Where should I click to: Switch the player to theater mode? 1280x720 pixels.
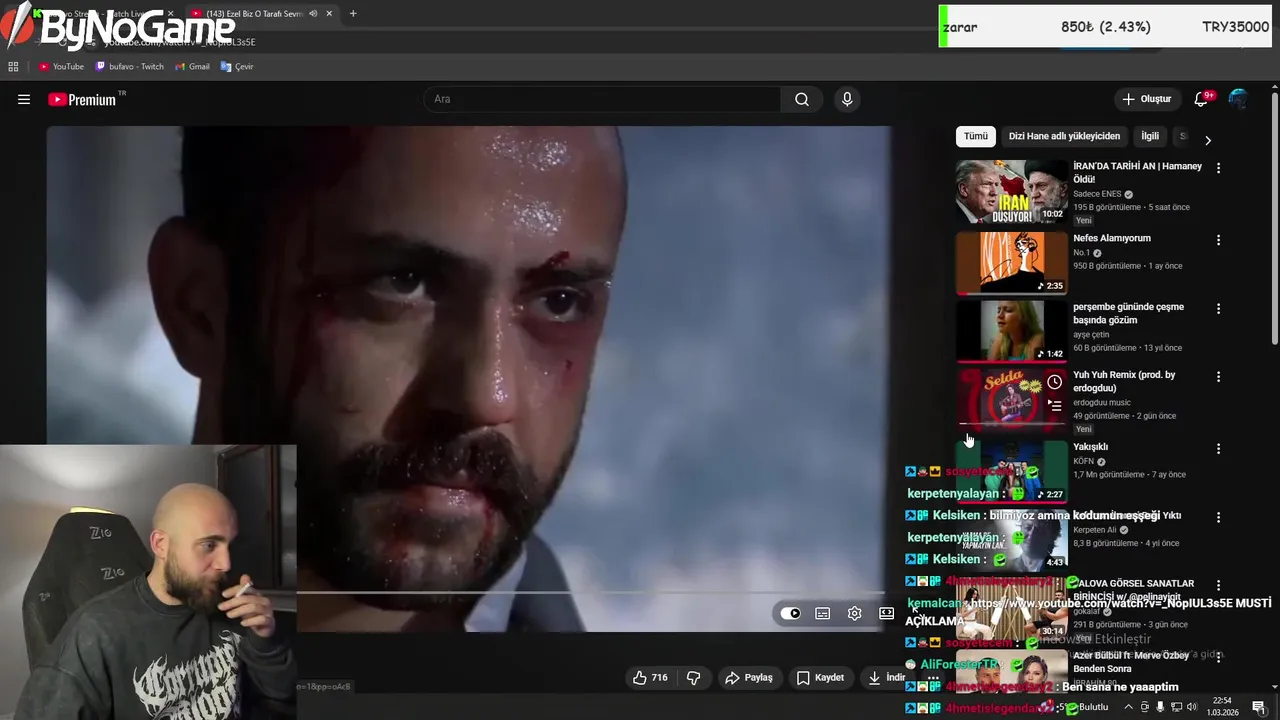[886, 613]
